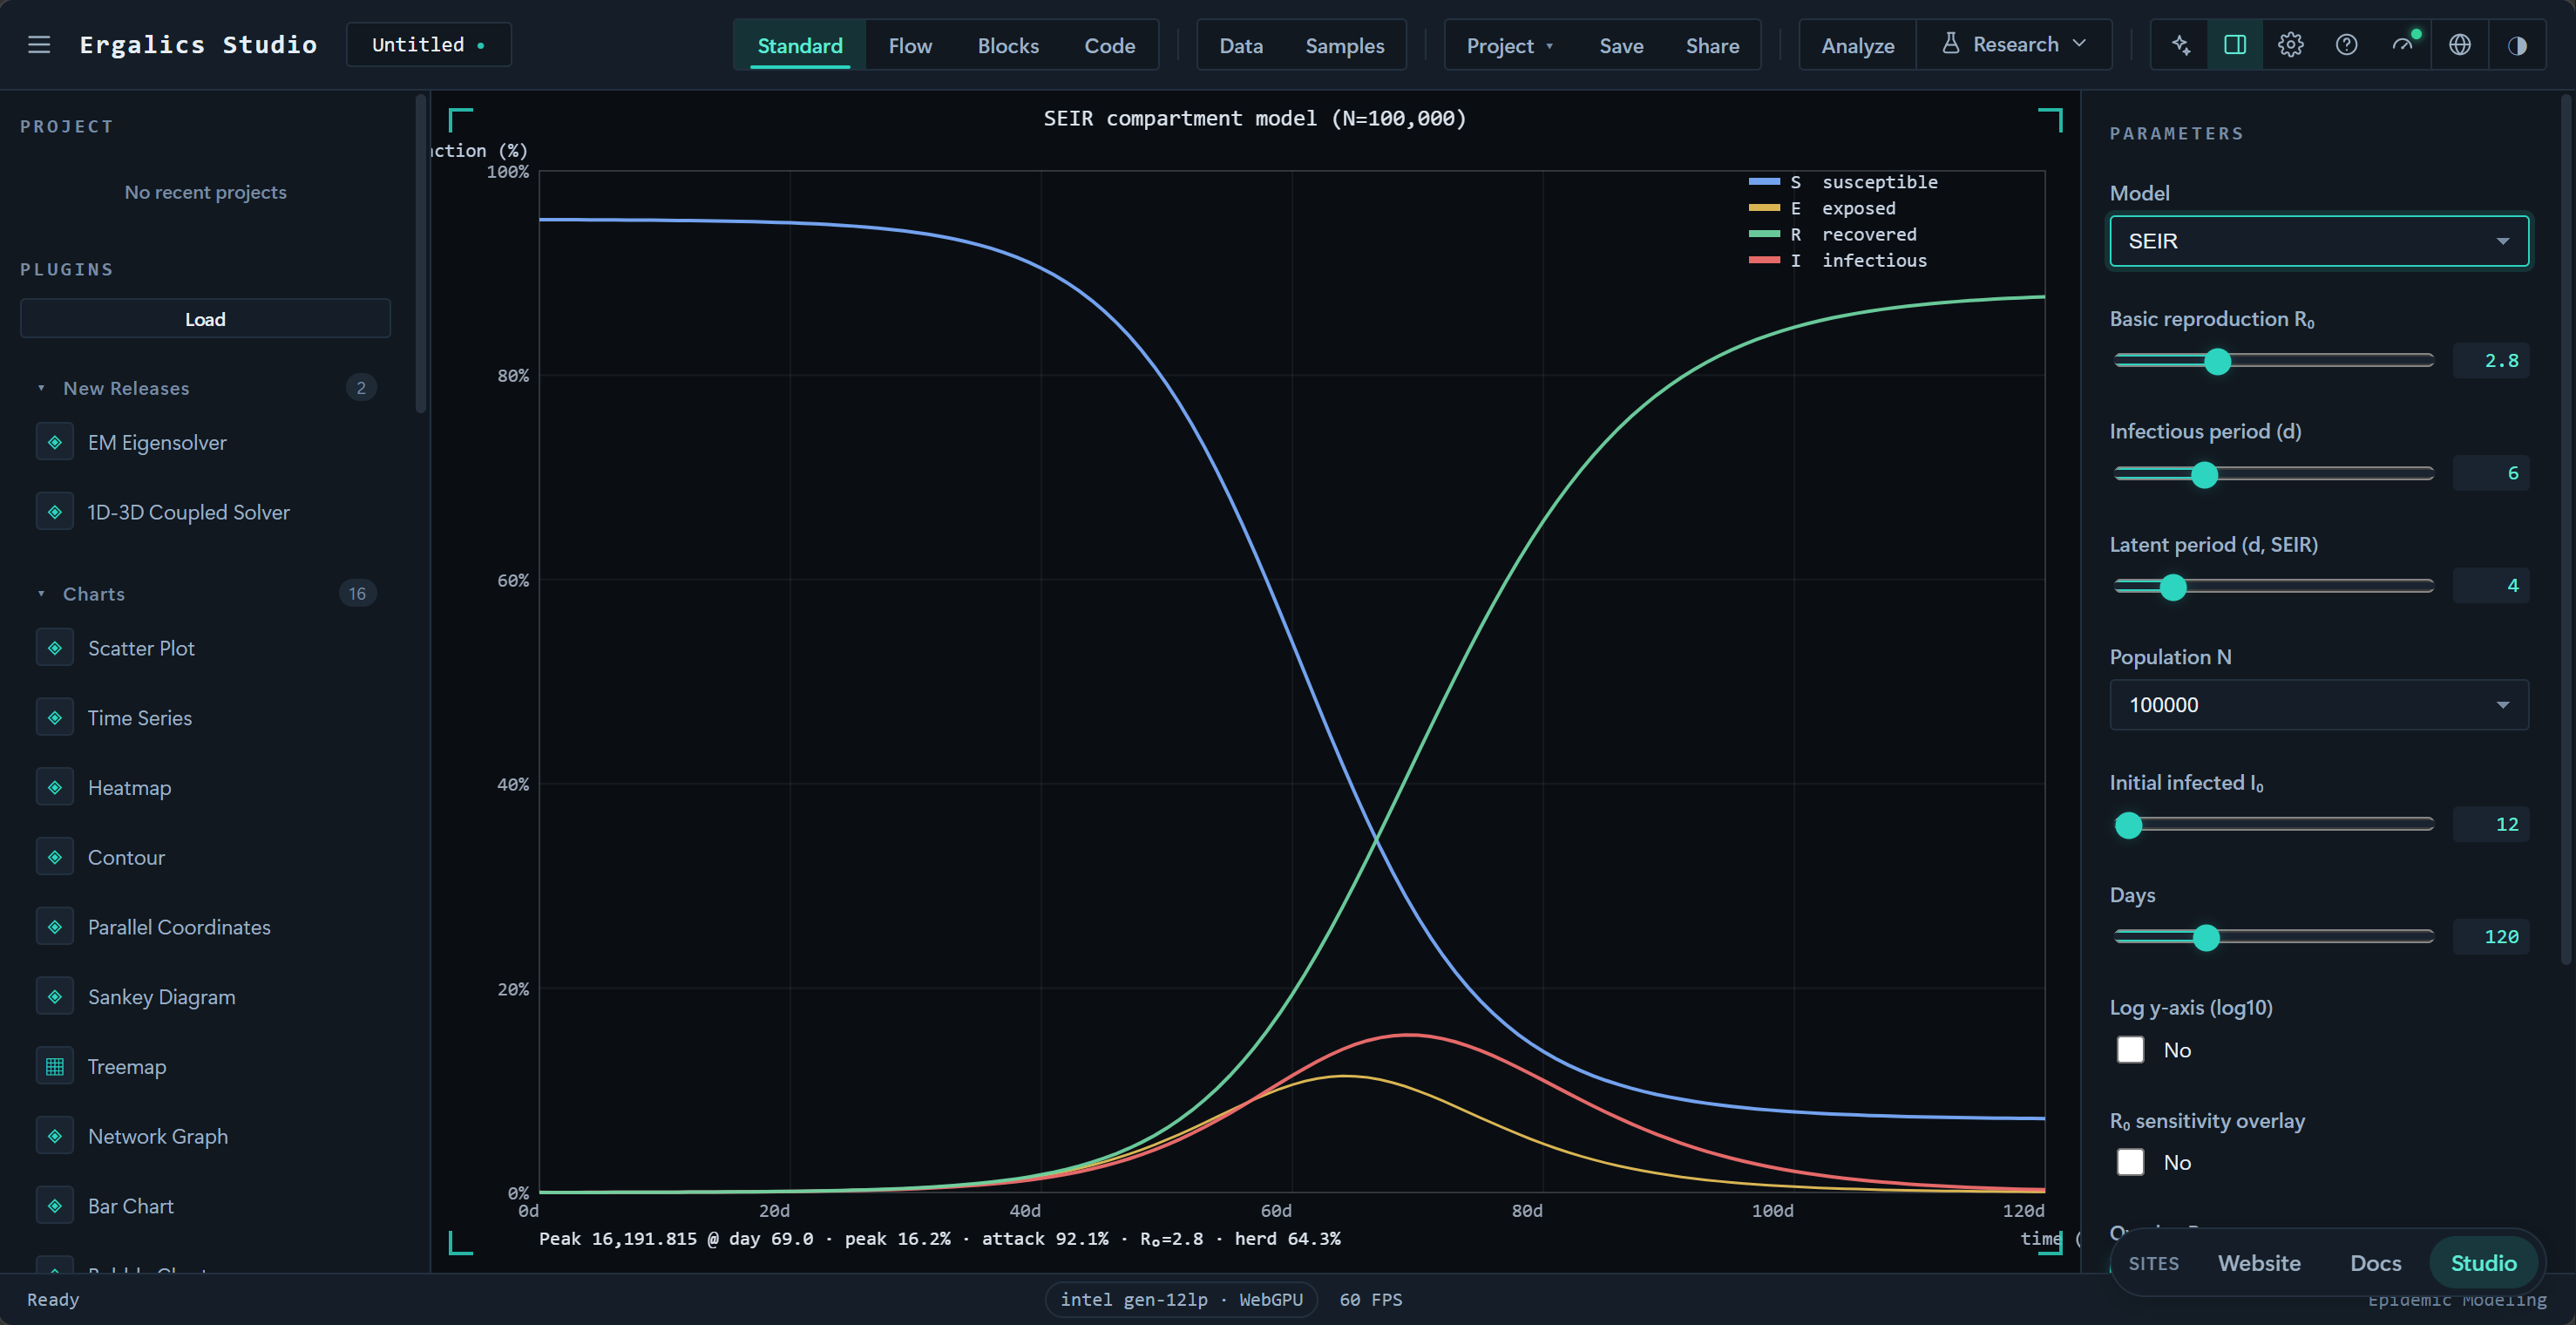Click the Network Graph chart icon
Image resolution: width=2576 pixels, height=1325 pixels.
(x=55, y=1136)
